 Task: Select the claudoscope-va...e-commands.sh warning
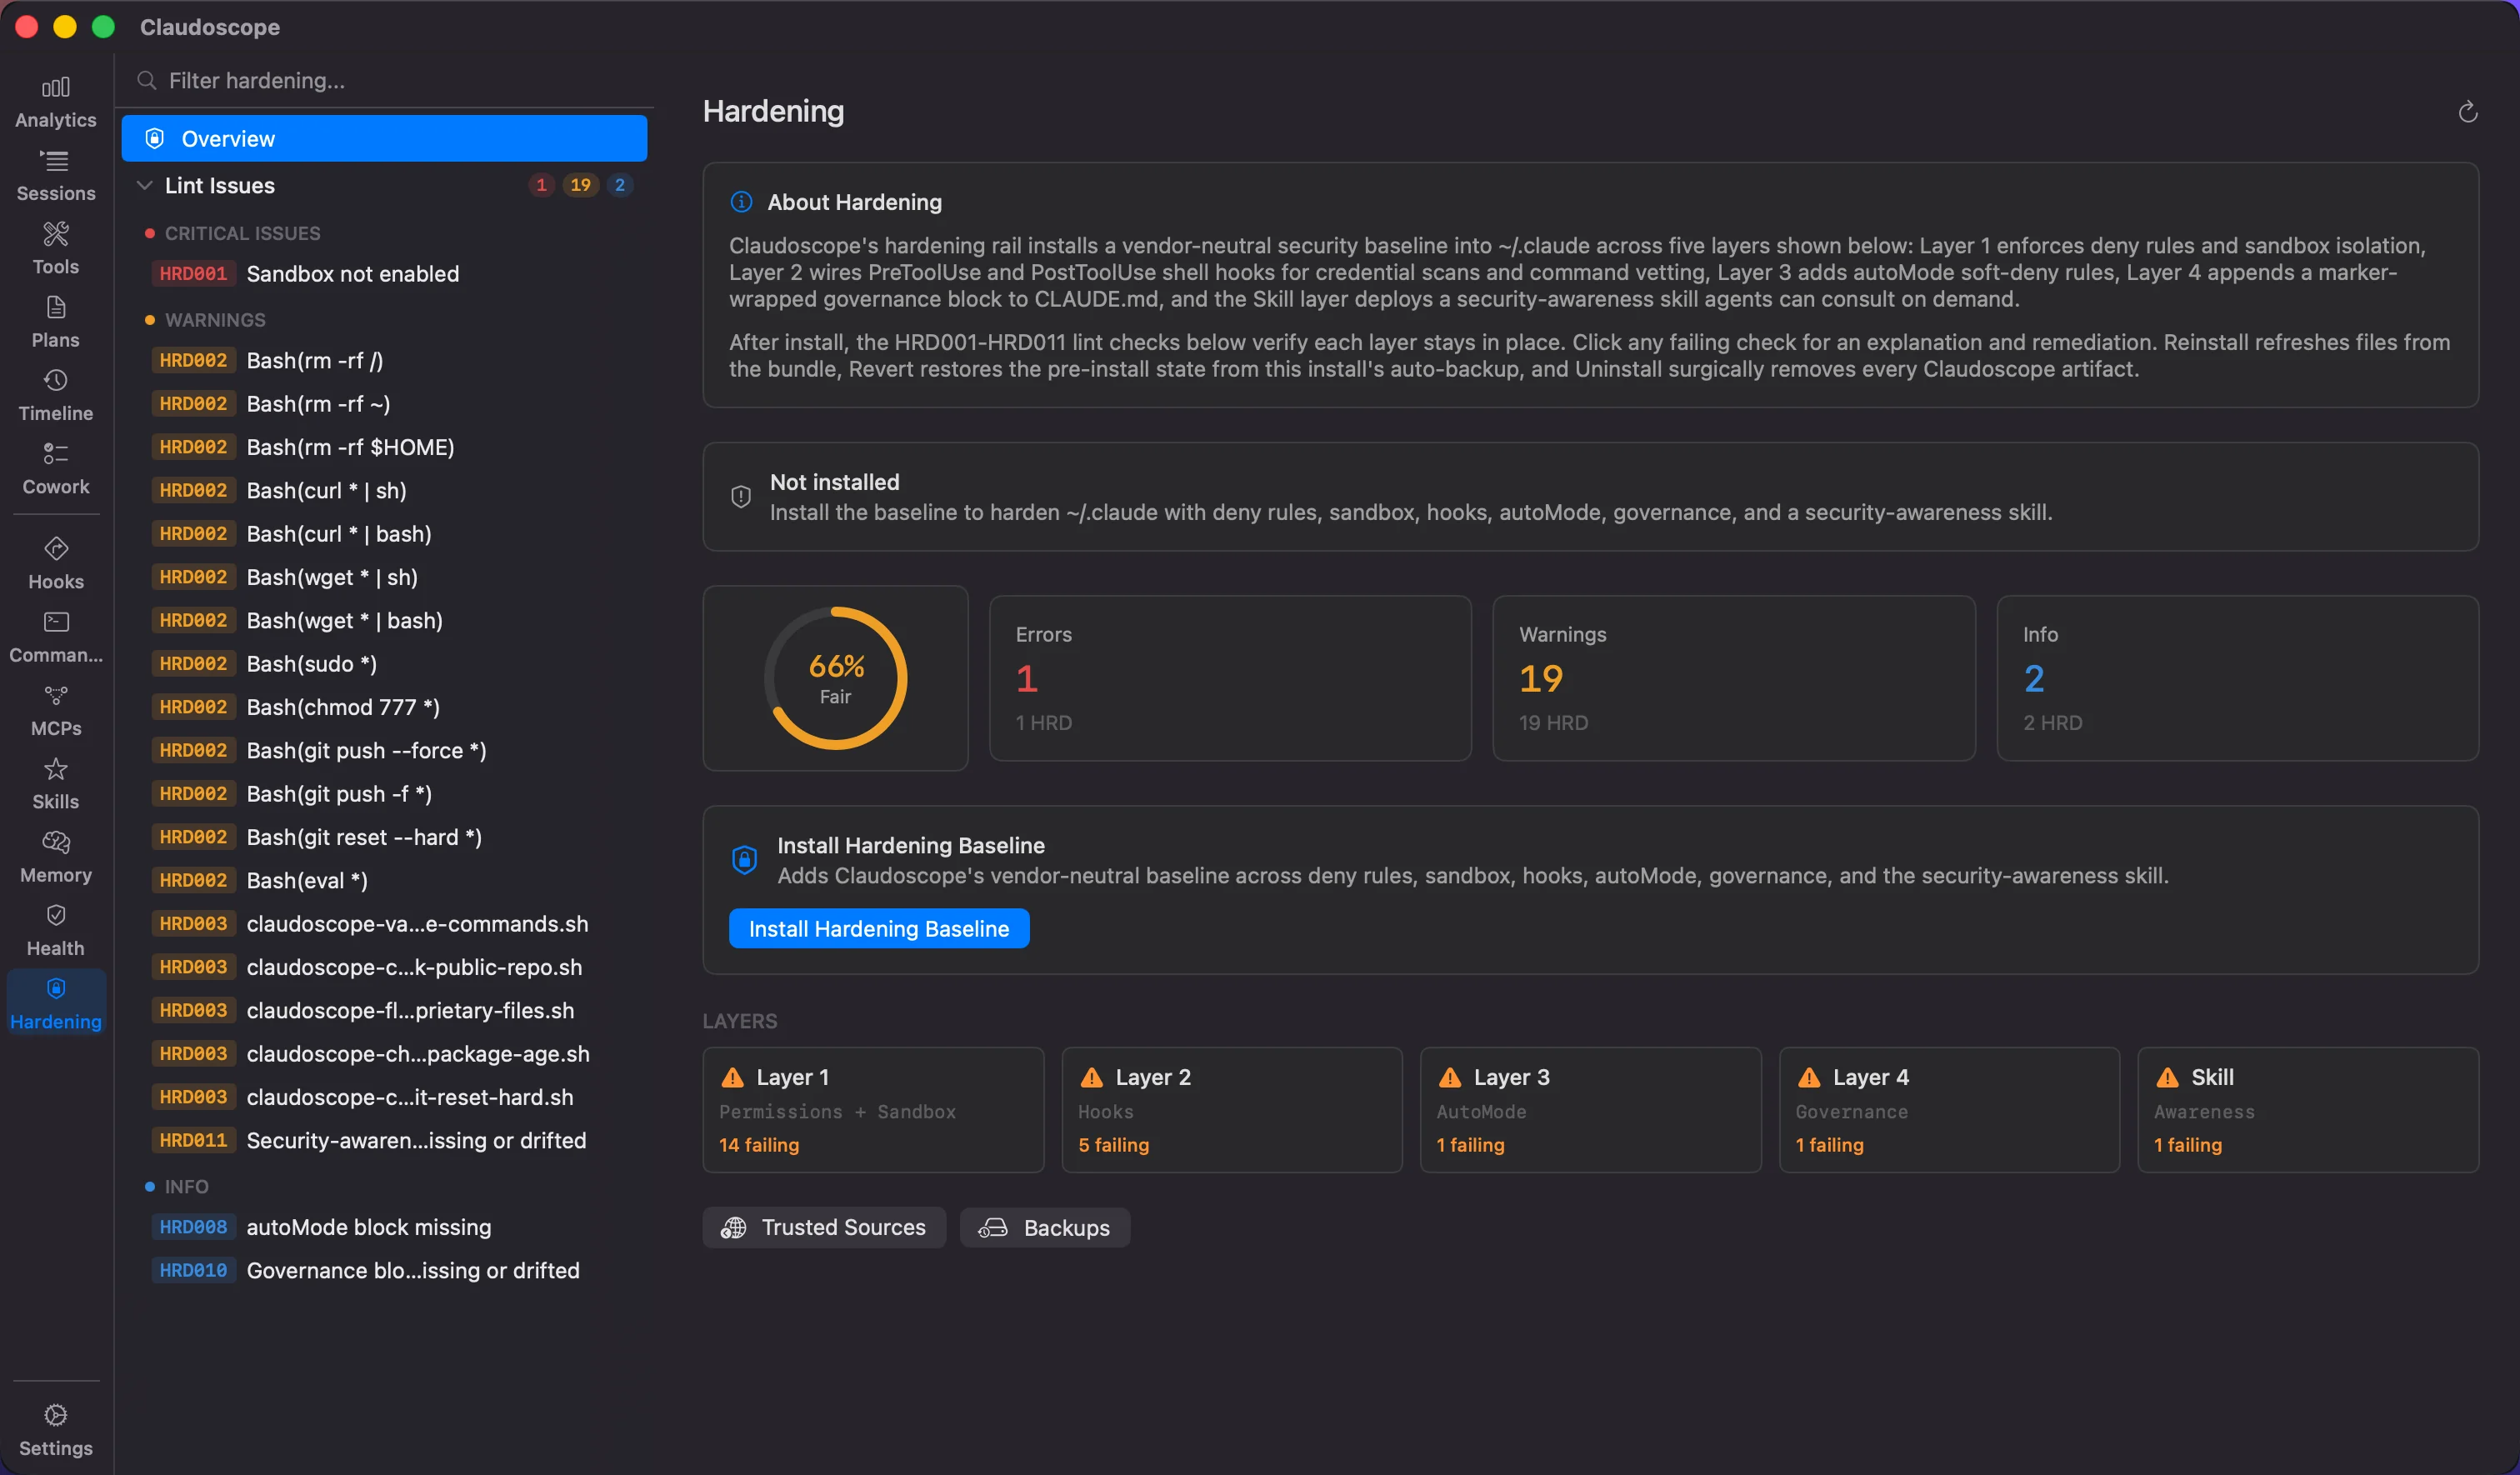384,923
